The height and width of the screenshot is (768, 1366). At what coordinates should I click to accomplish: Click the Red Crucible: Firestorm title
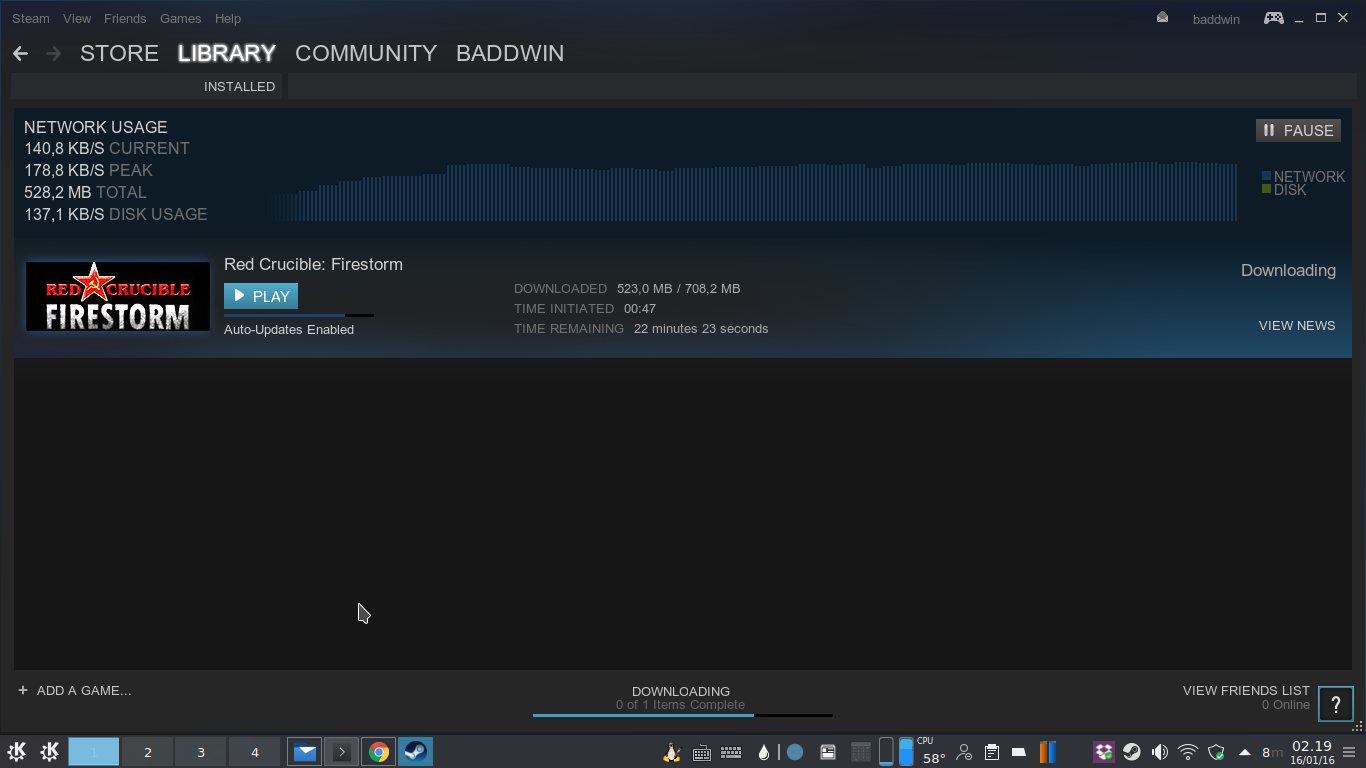313,264
